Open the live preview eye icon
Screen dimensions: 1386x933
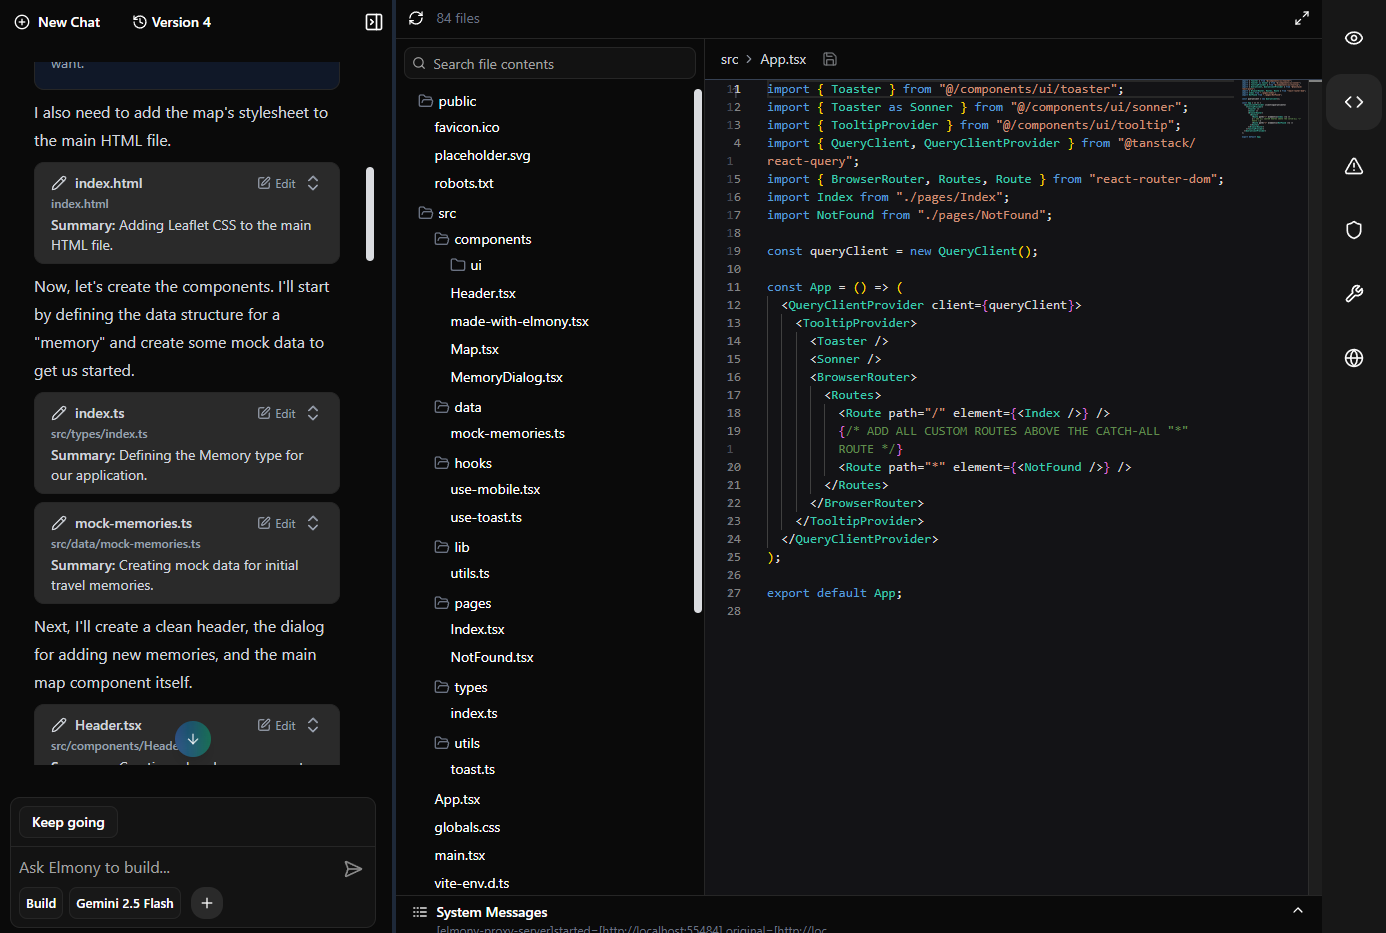pyautogui.click(x=1353, y=37)
